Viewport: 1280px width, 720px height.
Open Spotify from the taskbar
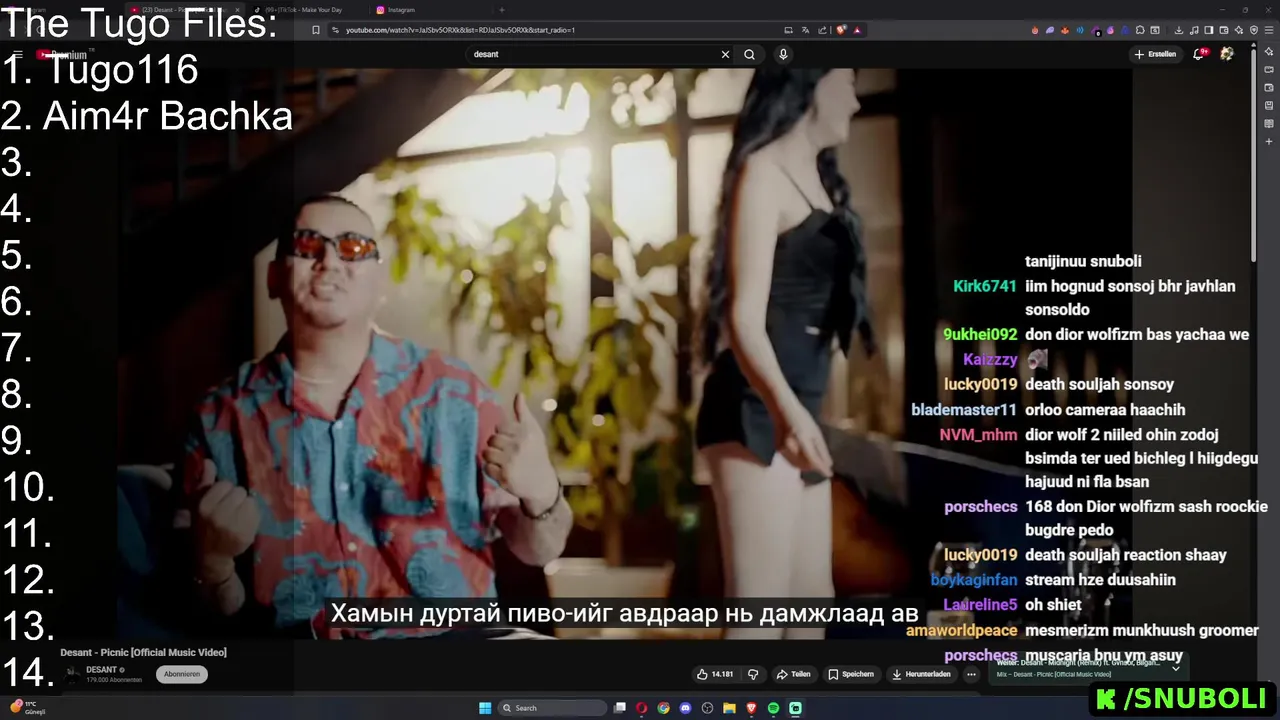pyautogui.click(x=773, y=708)
